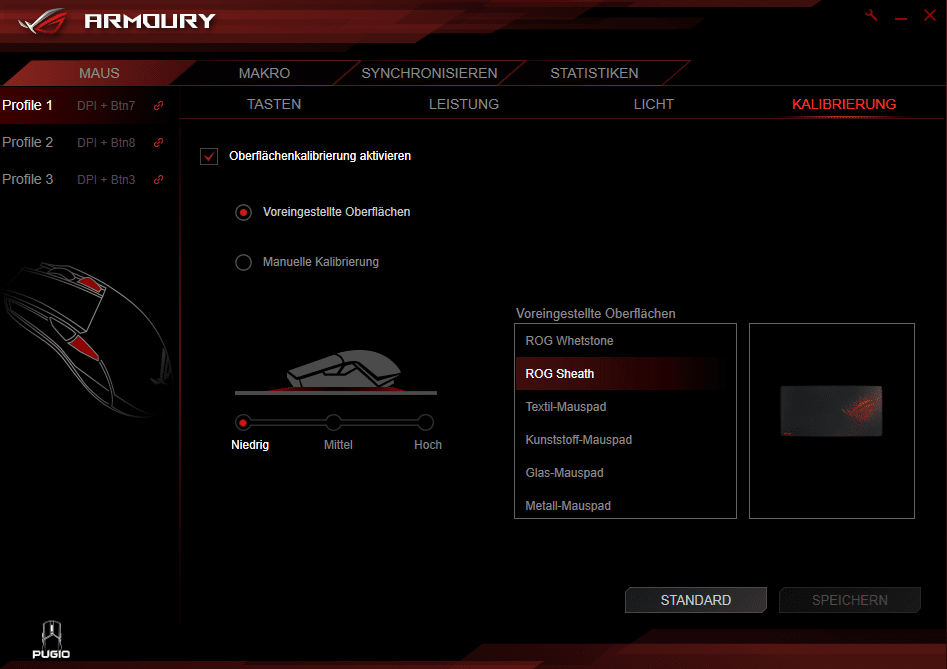The image size is (947, 669).
Task: Click the Hoch label
Action: point(428,445)
